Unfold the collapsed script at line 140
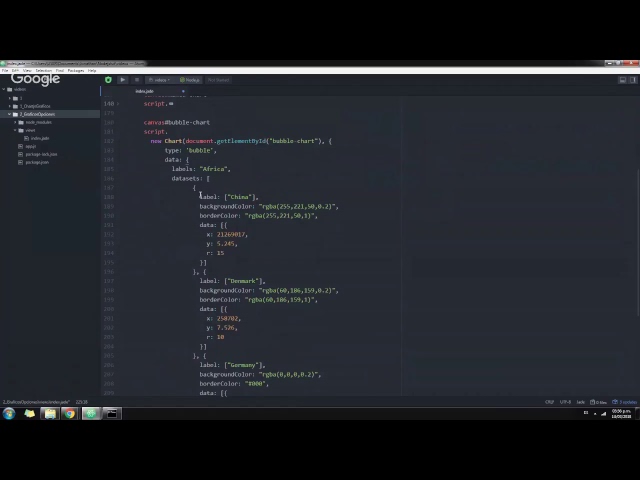The width and height of the screenshot is (640, 480). [x=118, y=104]
